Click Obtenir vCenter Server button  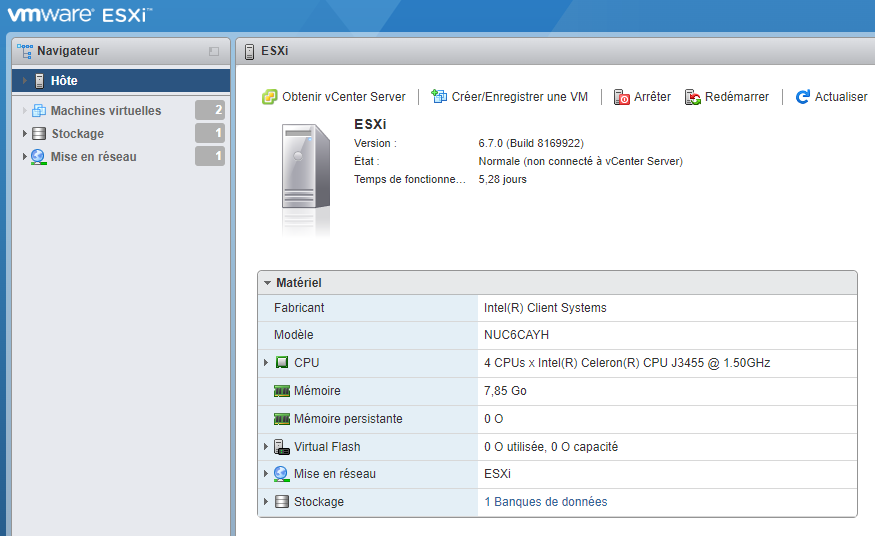pos(334,97)
